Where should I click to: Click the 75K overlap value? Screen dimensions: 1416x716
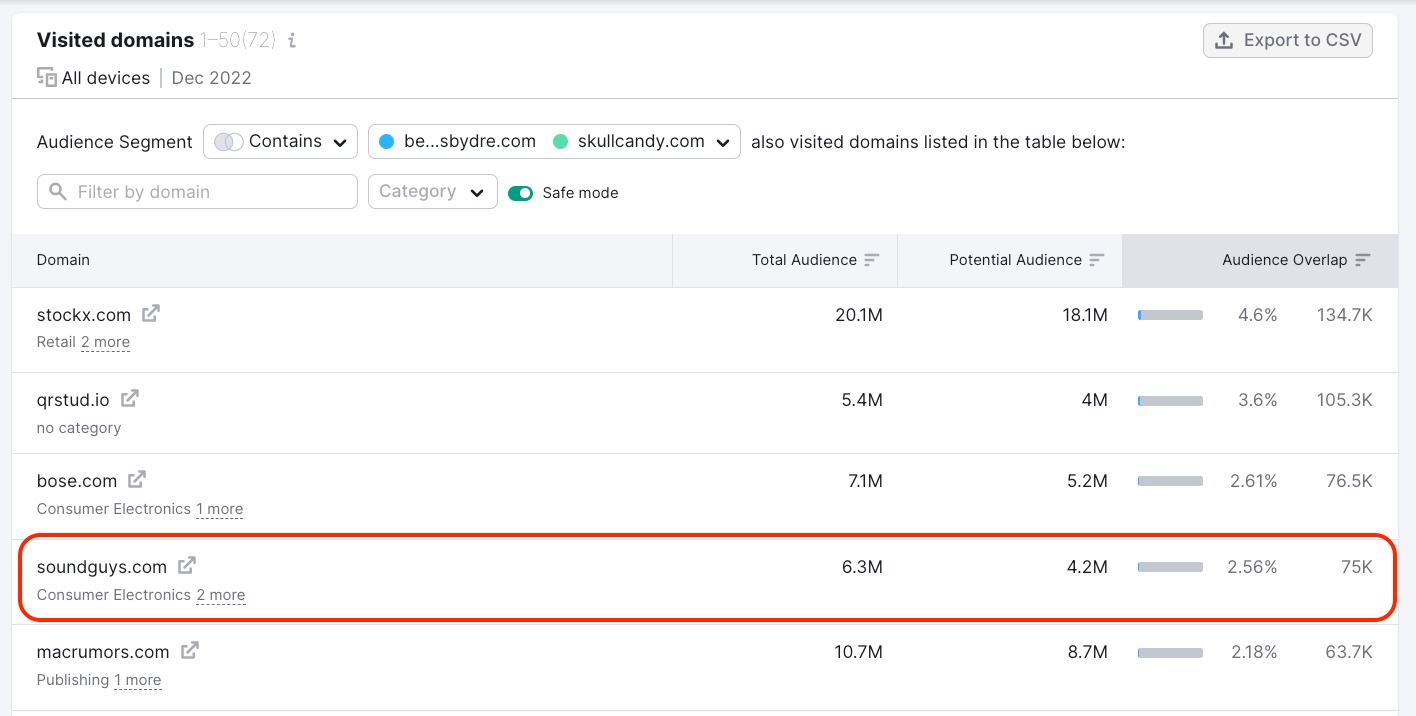1357,567
